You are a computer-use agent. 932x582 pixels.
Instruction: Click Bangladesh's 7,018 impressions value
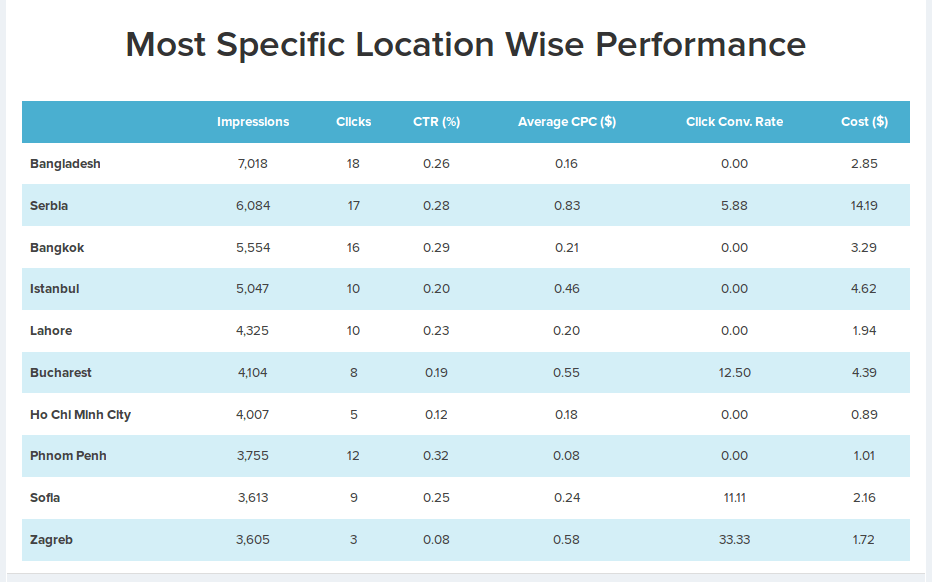[253, 164]
